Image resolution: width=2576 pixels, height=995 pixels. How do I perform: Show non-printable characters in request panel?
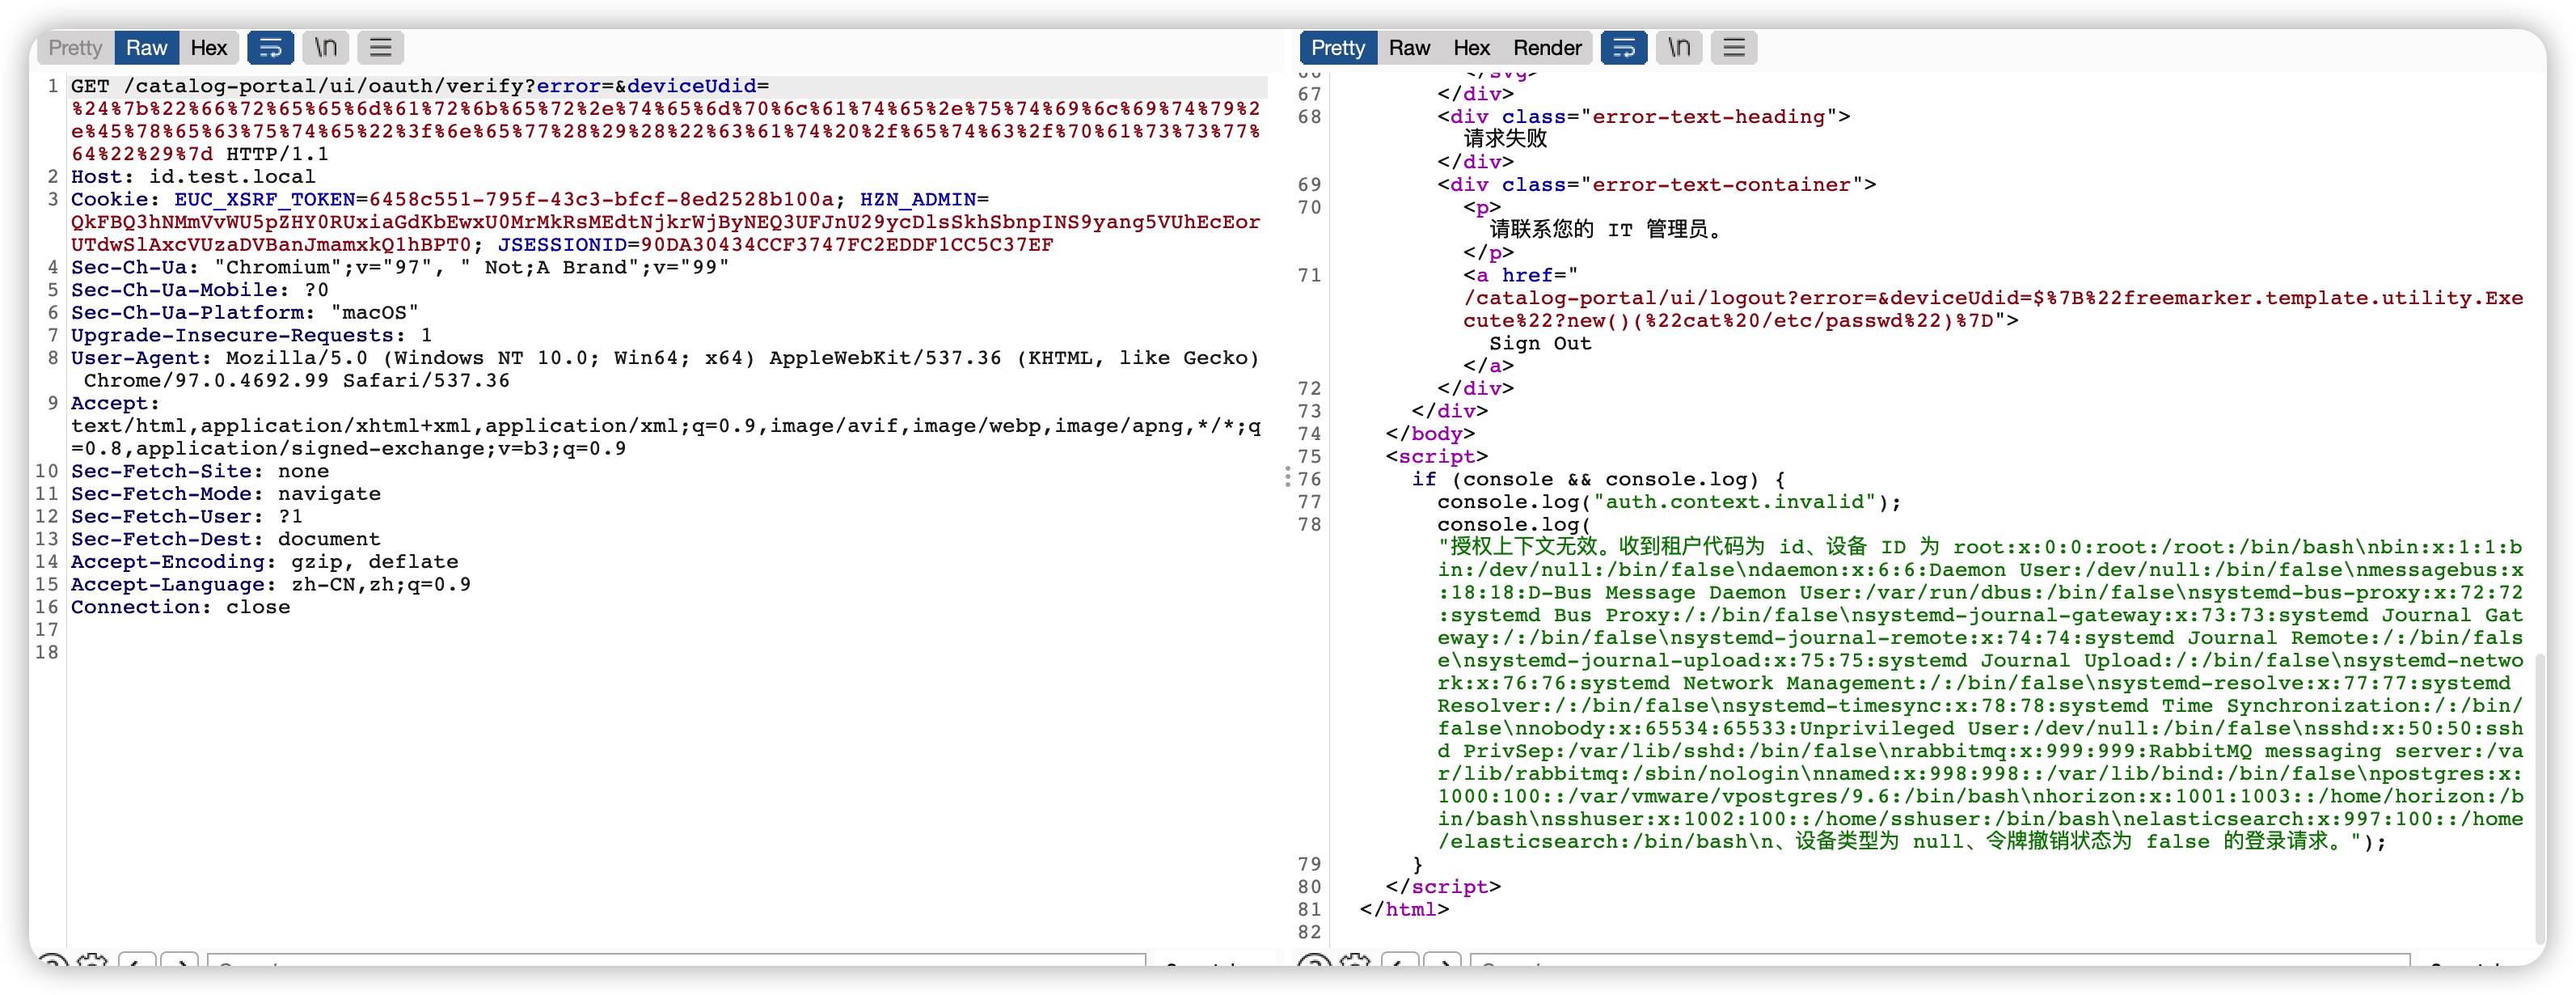325,47
